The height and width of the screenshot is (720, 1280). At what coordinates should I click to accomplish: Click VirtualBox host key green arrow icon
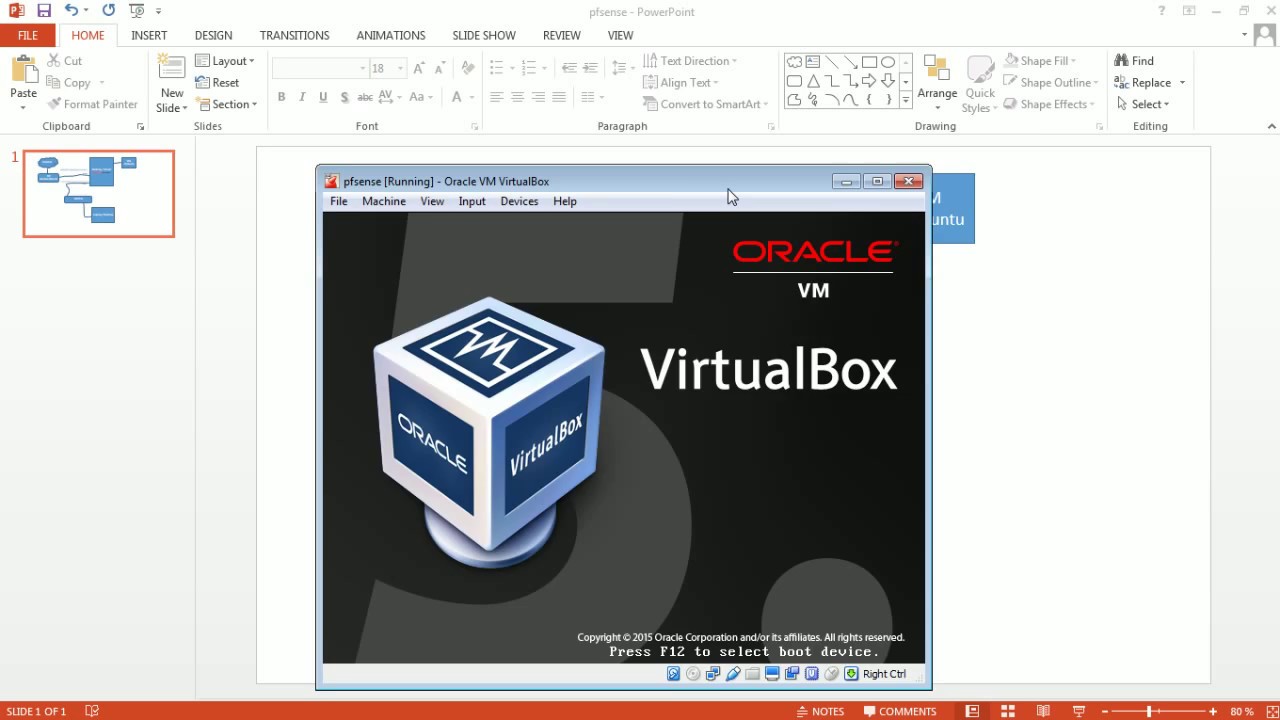(851, 674)
